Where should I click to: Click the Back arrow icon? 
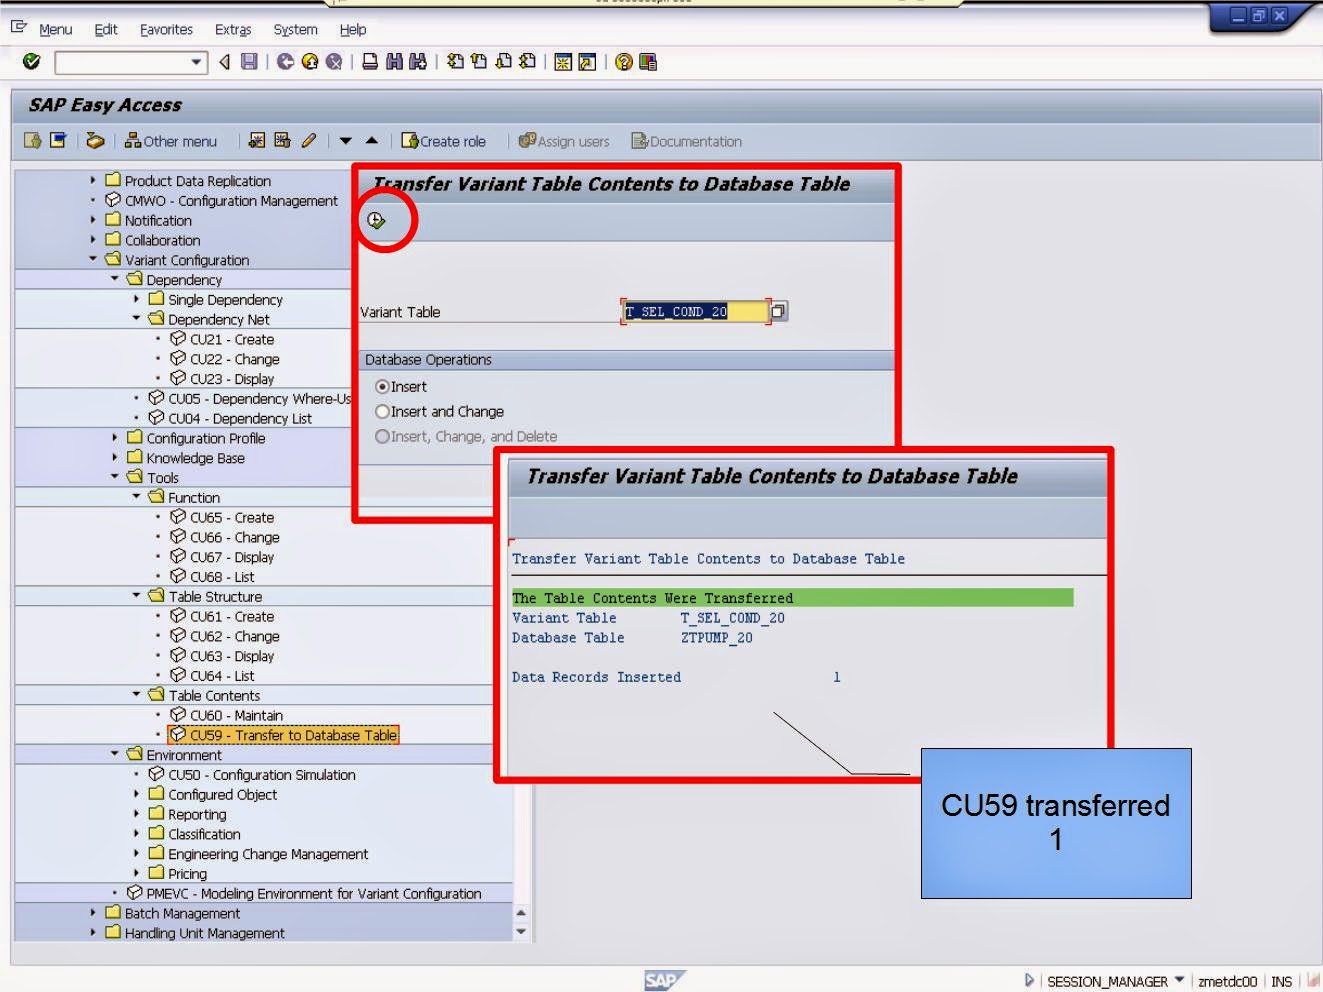284,62
